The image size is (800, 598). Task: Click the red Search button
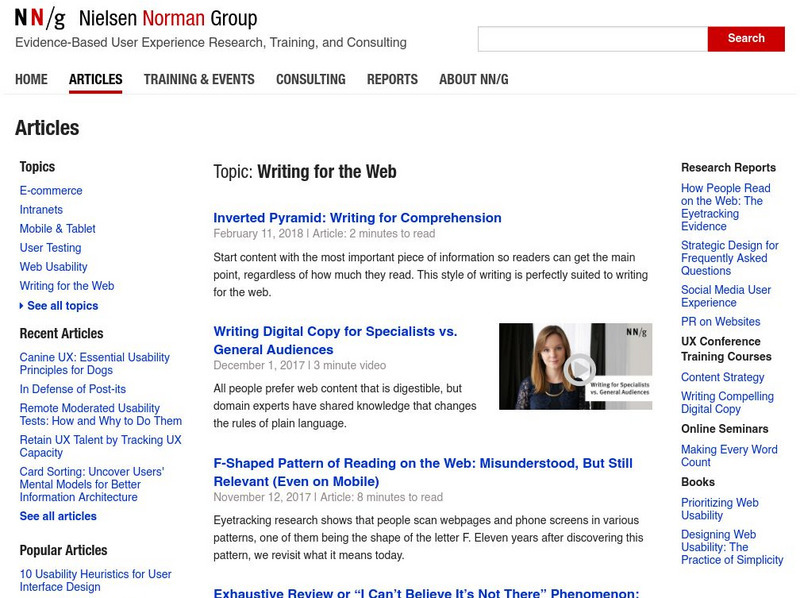(746, 39)
